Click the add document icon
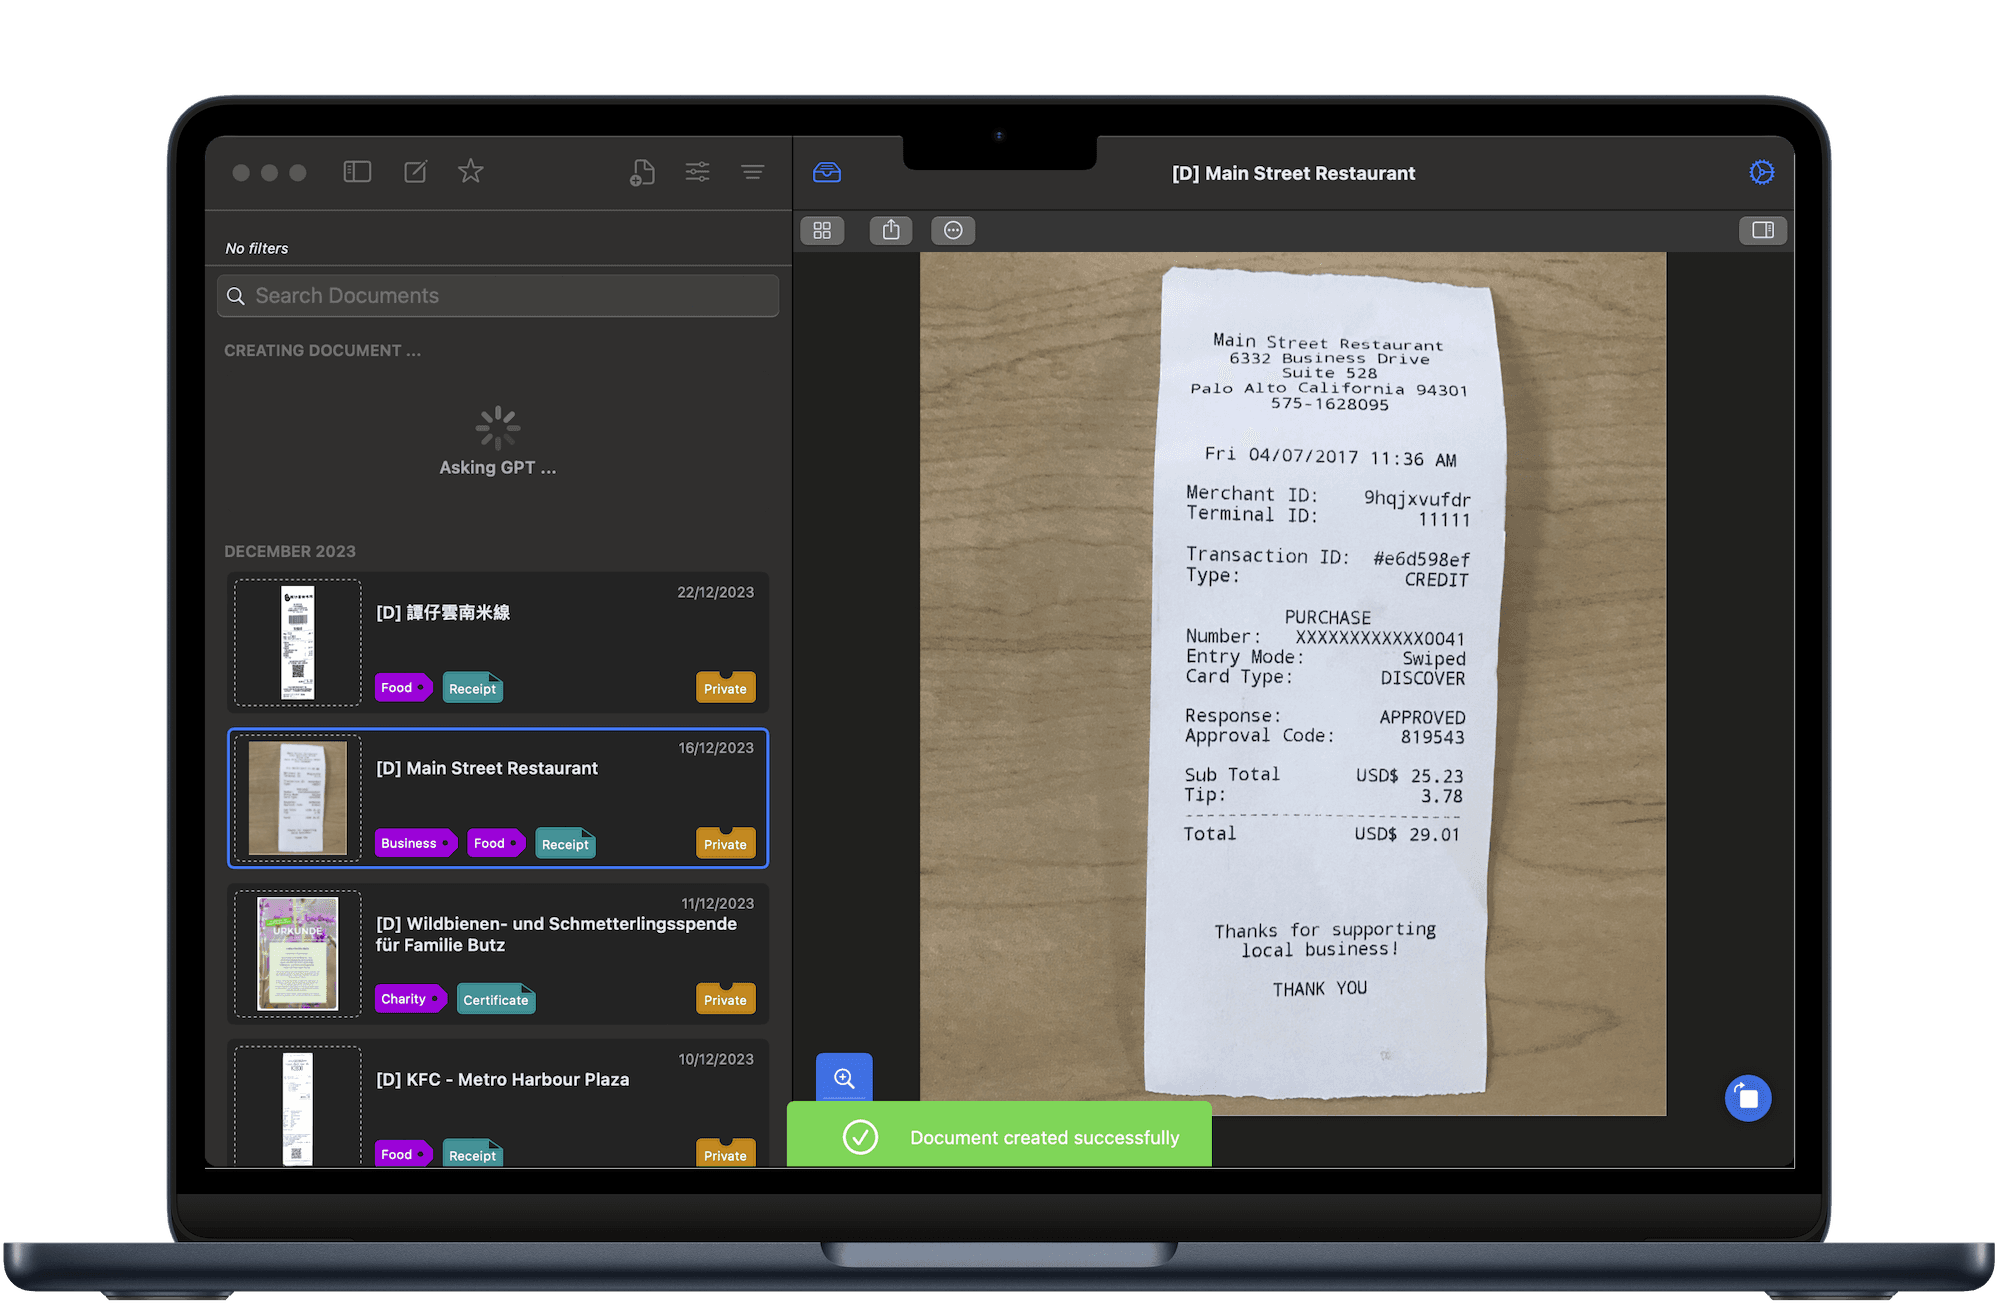The image size is (2000, 1304). click(642, 172)
